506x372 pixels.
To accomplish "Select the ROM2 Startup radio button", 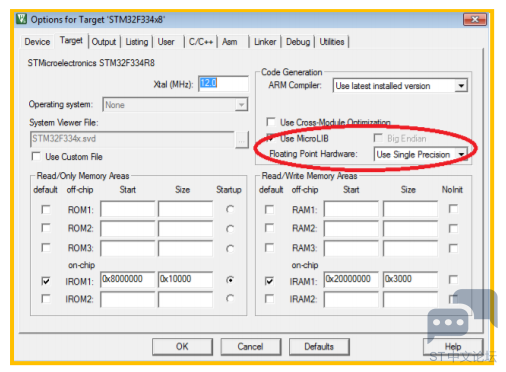I will click(x=230, y=229).
